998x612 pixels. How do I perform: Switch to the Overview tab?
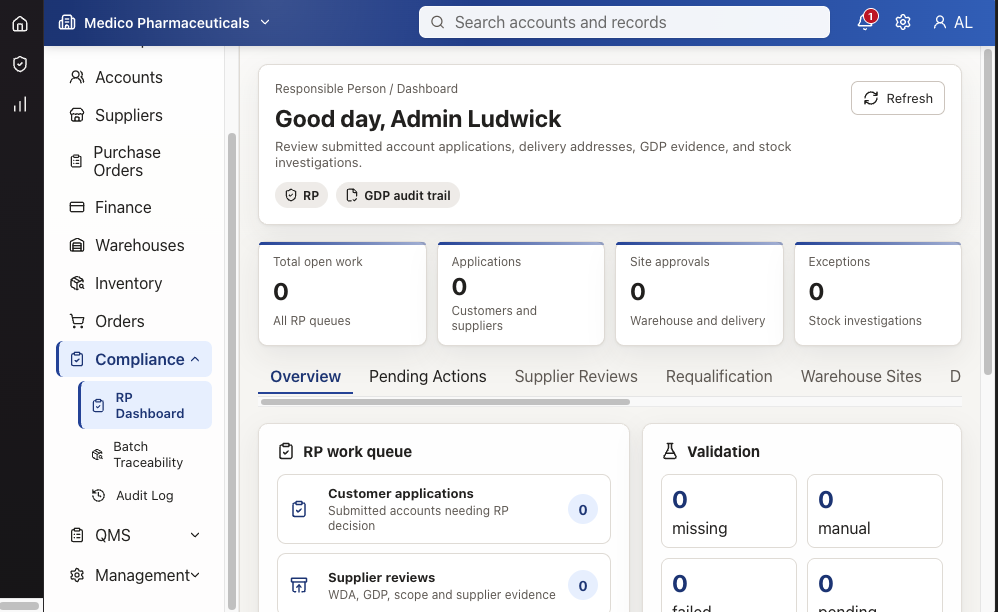click(x=306, y=377)
